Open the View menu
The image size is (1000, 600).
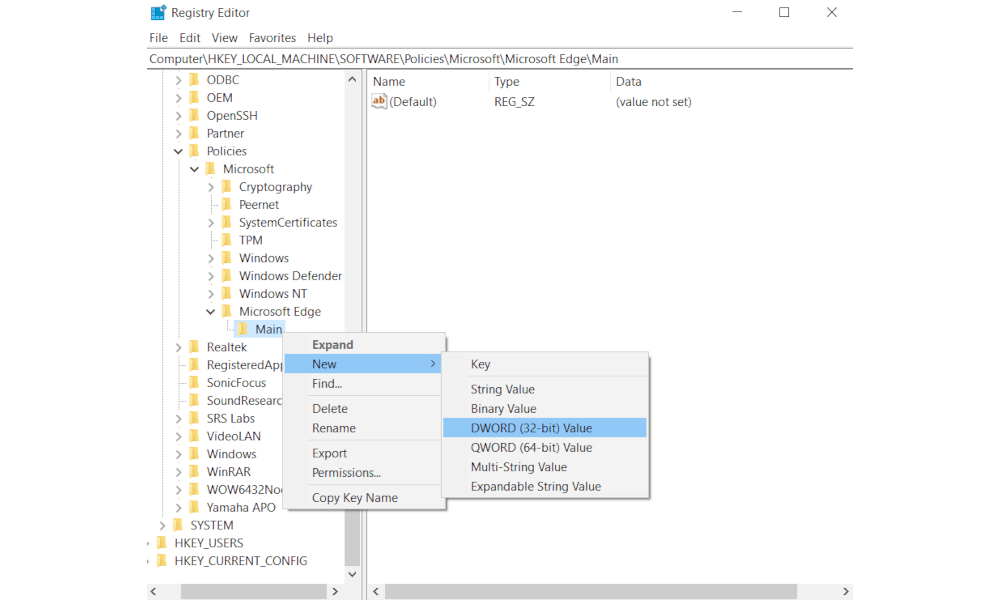click(224, 38)
